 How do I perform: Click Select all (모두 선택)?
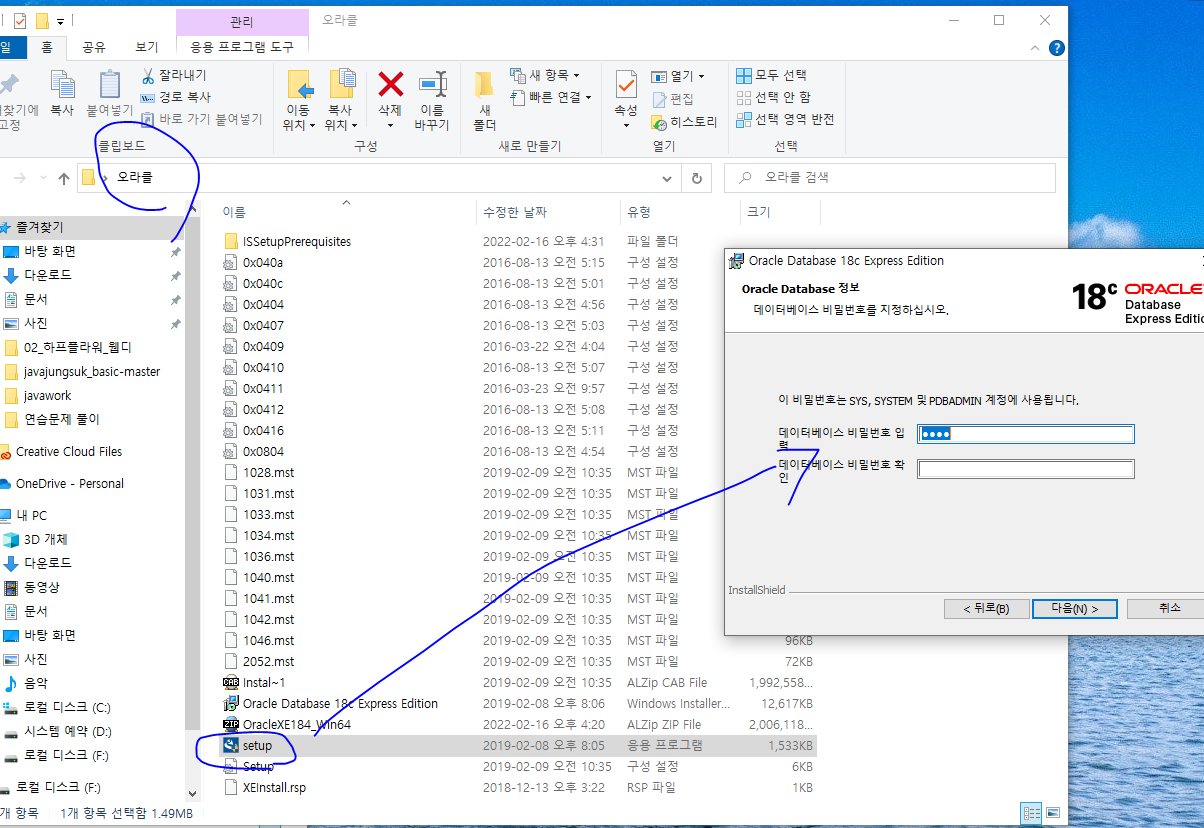tap(771, 76)
